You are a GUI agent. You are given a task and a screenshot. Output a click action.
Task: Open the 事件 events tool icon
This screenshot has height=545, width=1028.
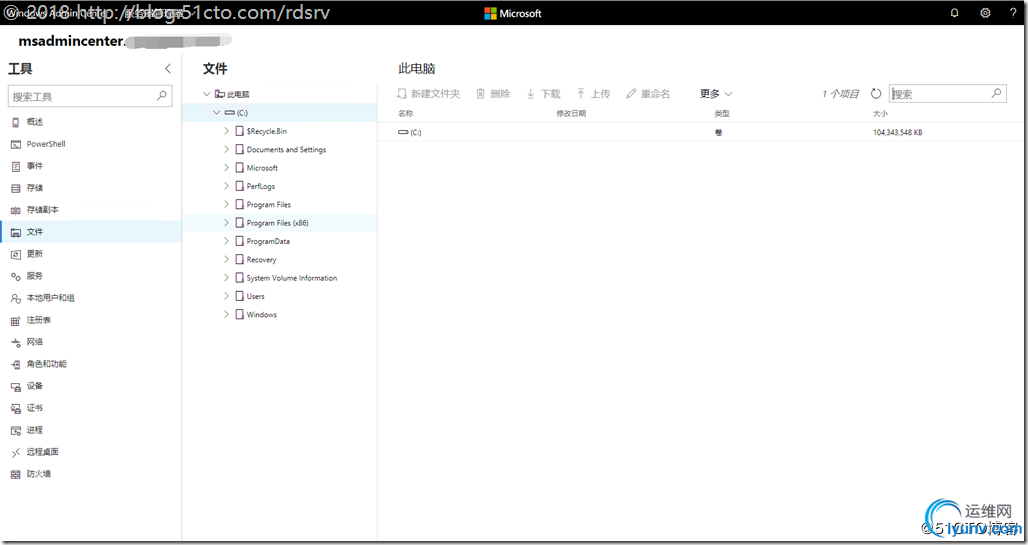point(16,167)
